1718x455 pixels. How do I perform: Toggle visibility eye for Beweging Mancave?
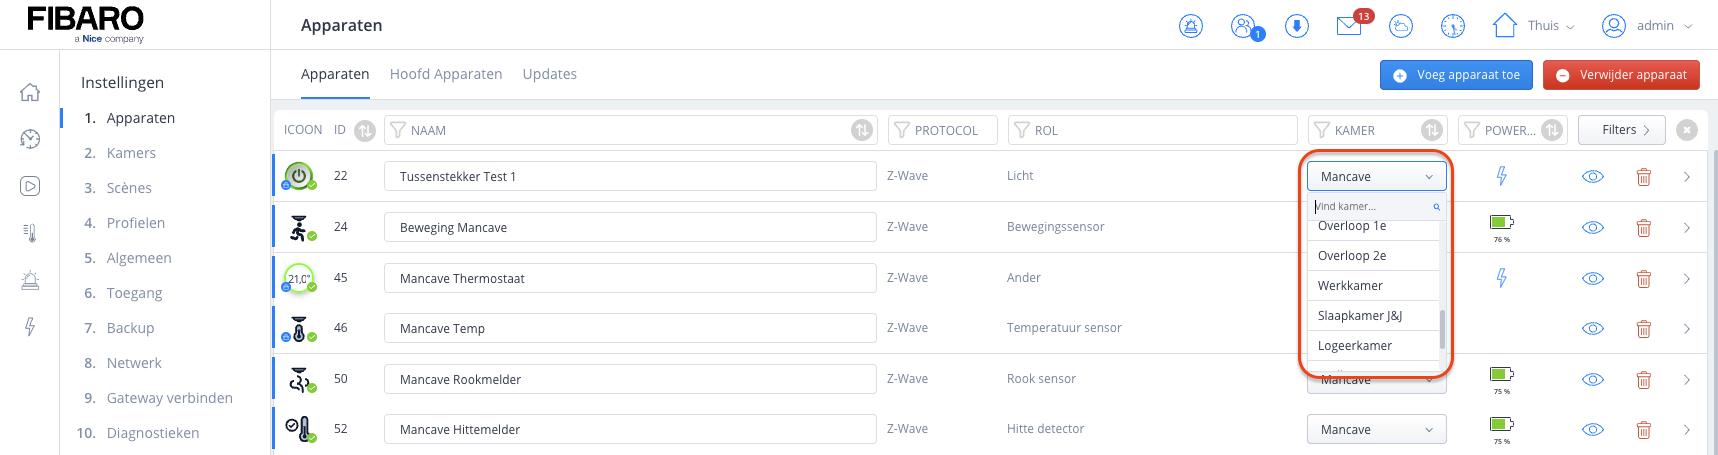point(1593,228)
